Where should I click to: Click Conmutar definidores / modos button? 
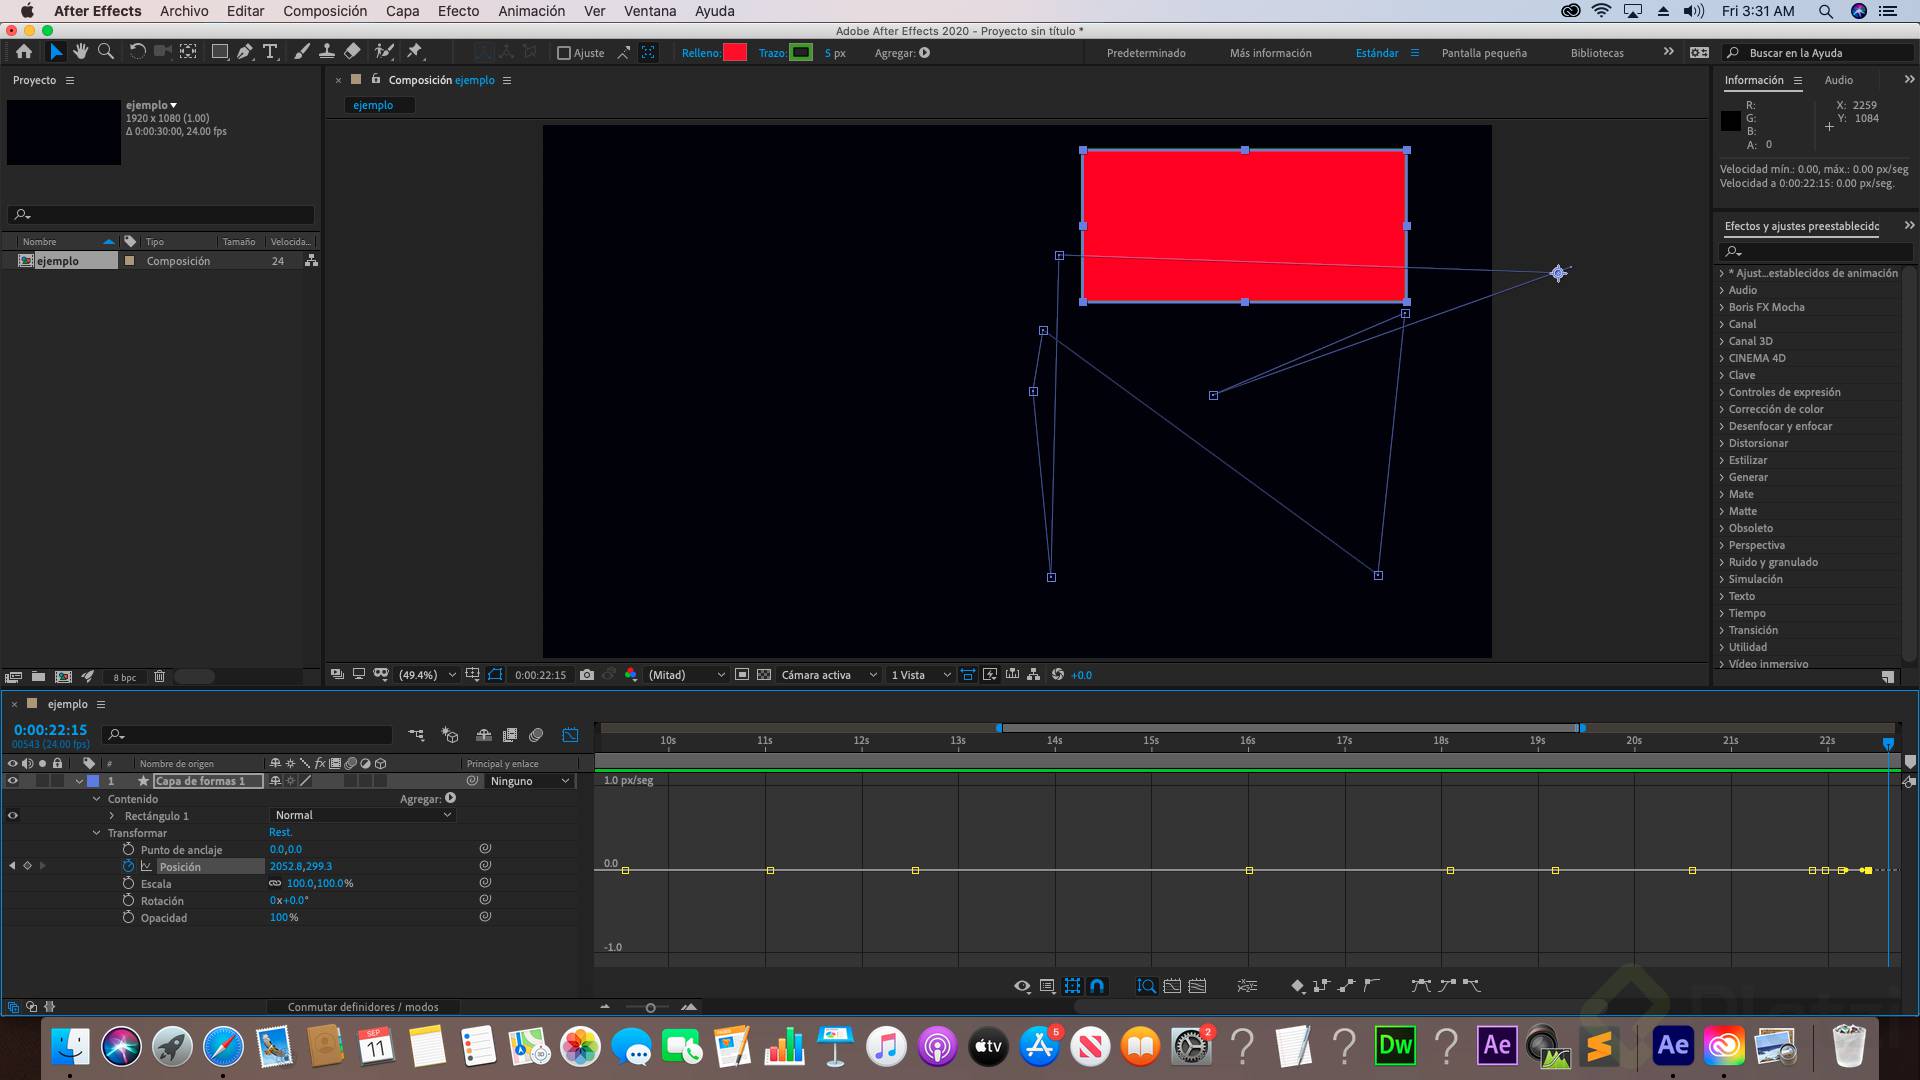(363, 1007)
